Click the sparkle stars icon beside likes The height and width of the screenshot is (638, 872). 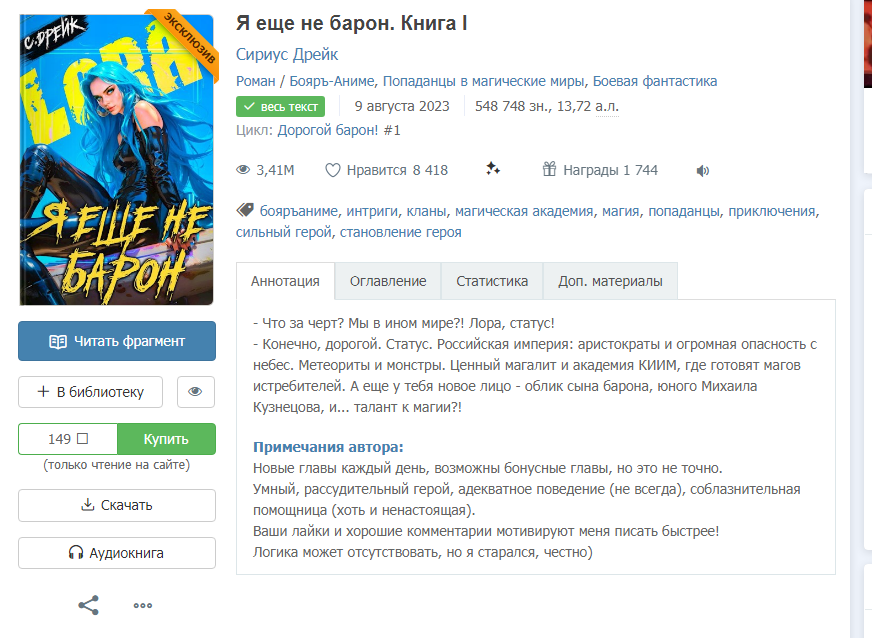pyautogui.click(x=493, y=169)
